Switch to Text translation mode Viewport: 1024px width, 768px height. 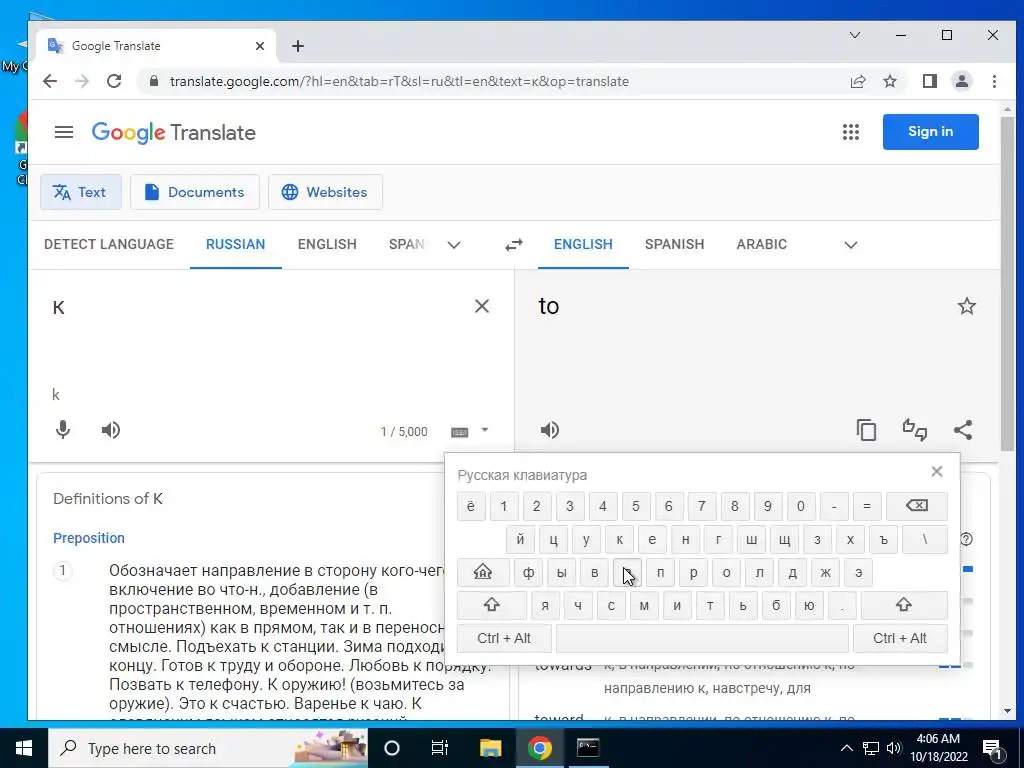point(81,192)
